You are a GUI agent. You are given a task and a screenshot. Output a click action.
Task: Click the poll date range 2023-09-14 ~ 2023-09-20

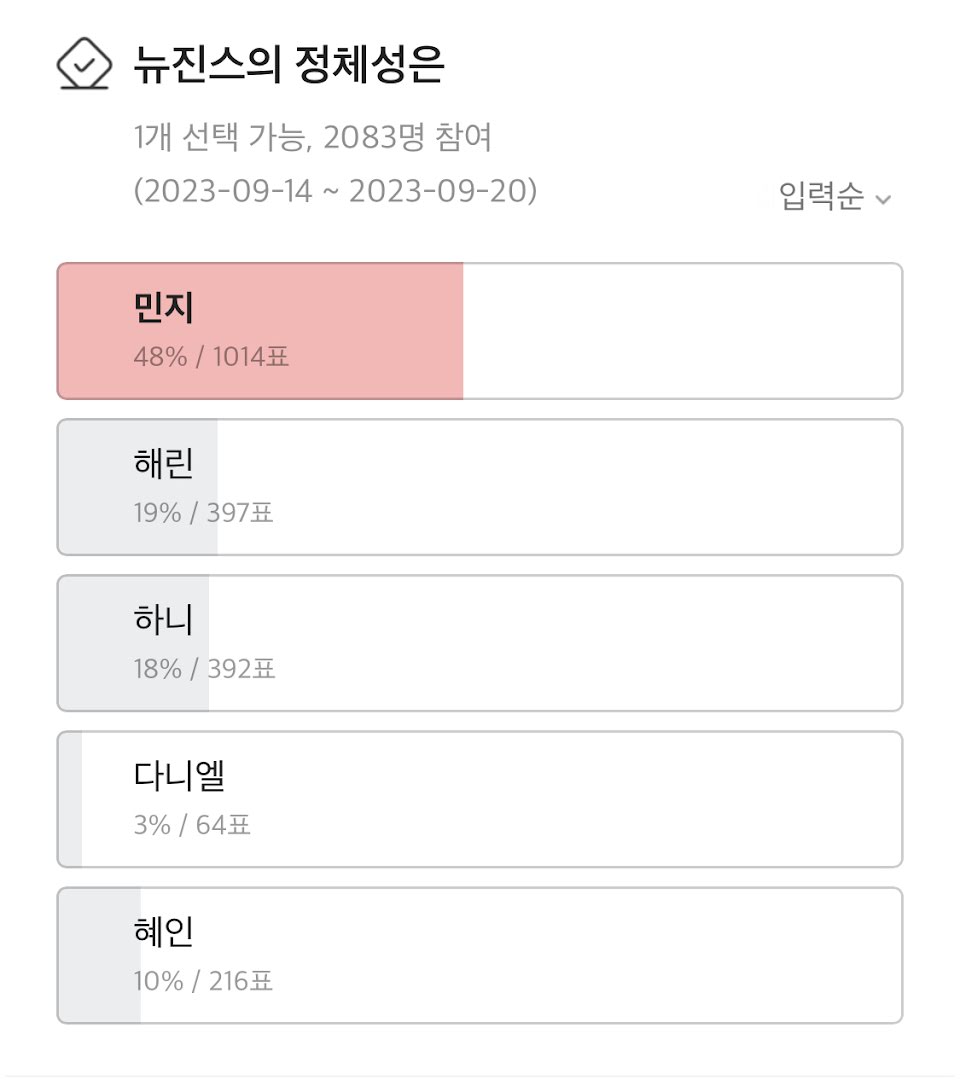[x=335, y=191]
